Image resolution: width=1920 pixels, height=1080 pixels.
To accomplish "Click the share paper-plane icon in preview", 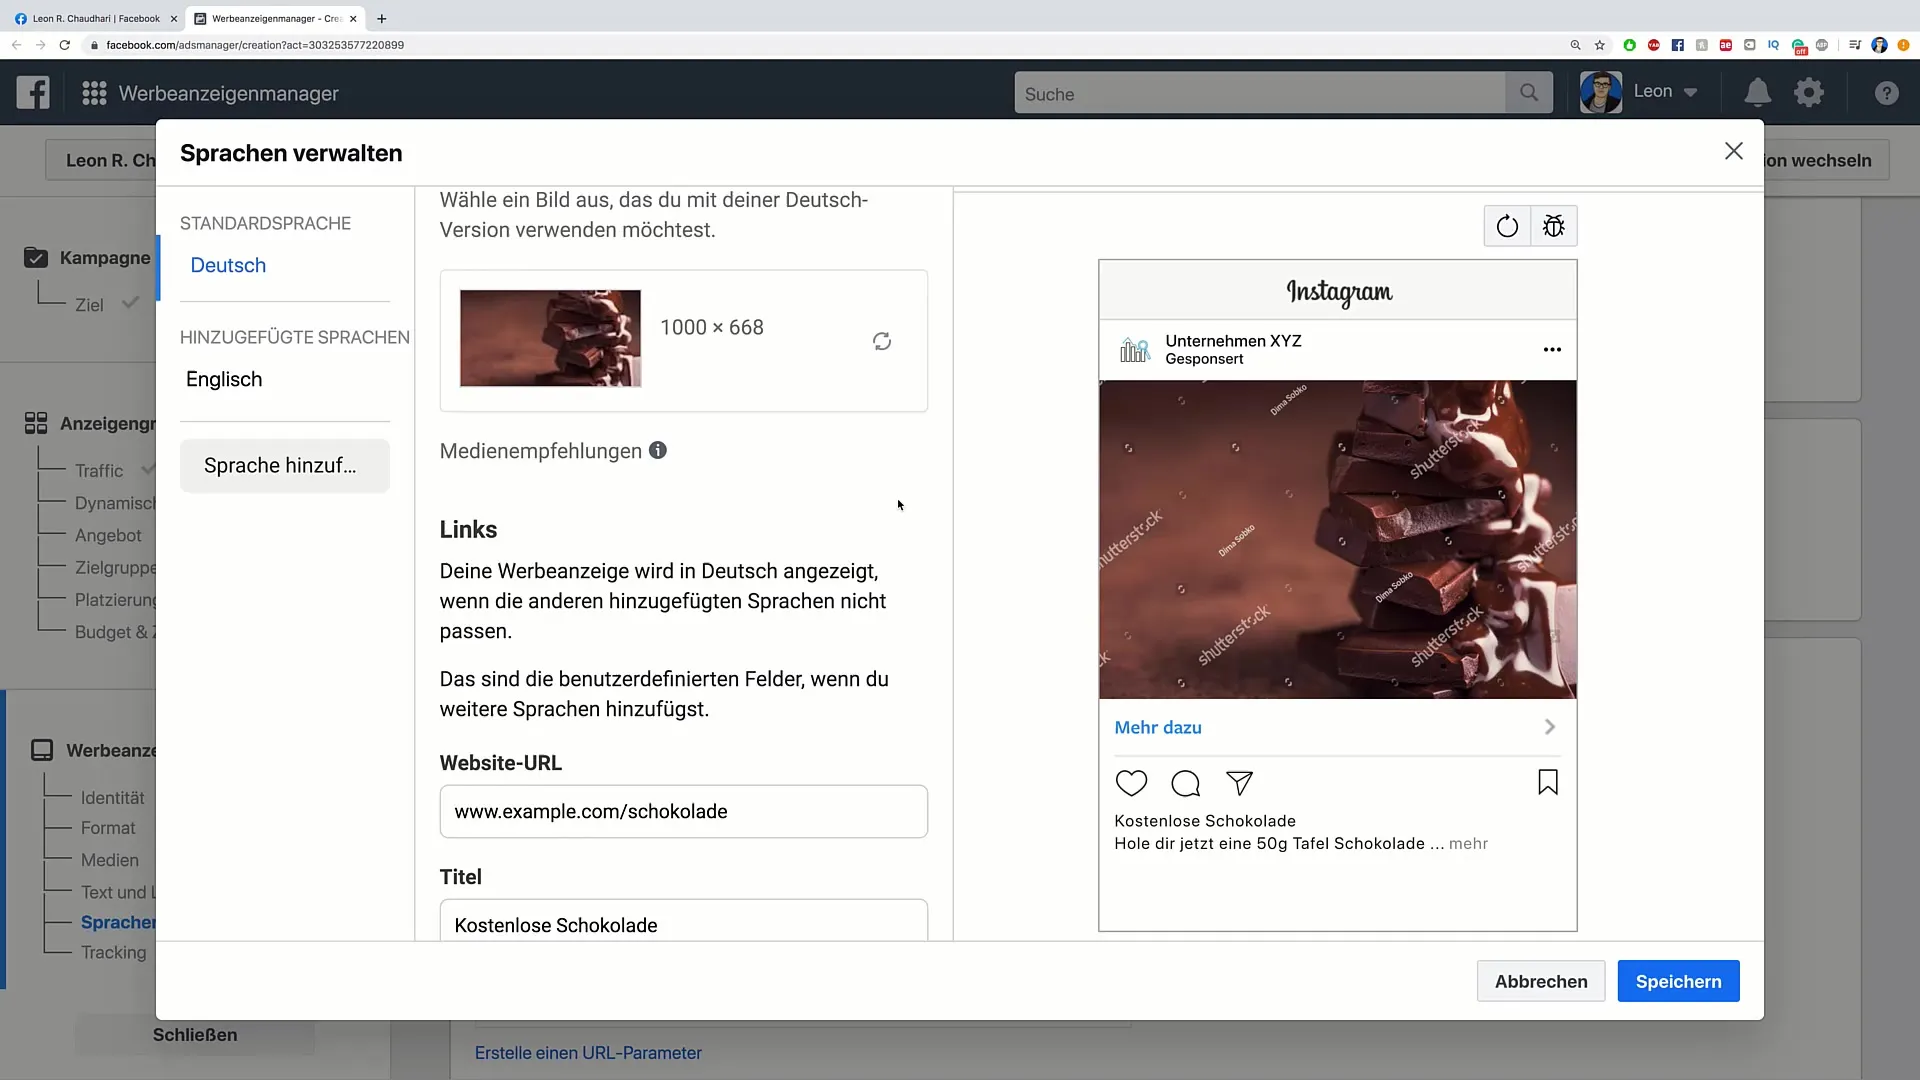I will coord(1240,783).
